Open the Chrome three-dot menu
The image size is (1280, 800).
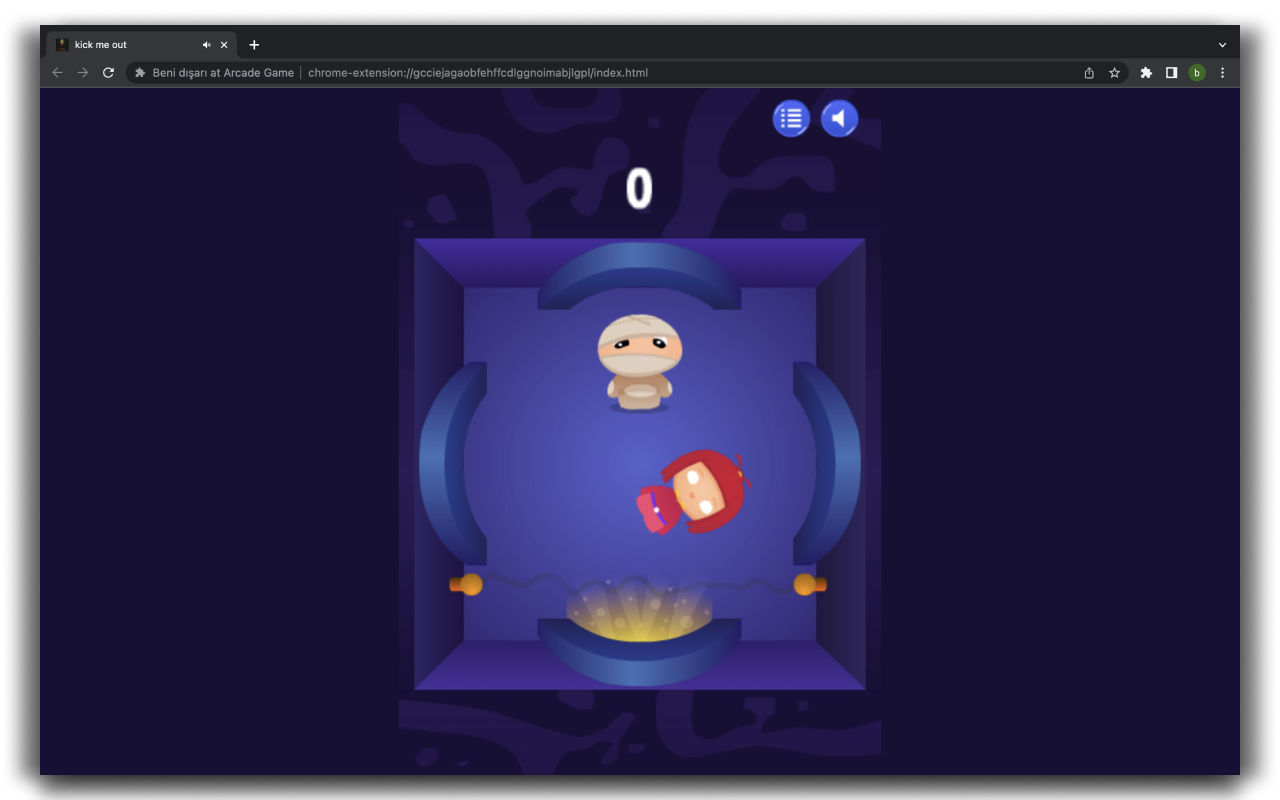coord(1222,72)
